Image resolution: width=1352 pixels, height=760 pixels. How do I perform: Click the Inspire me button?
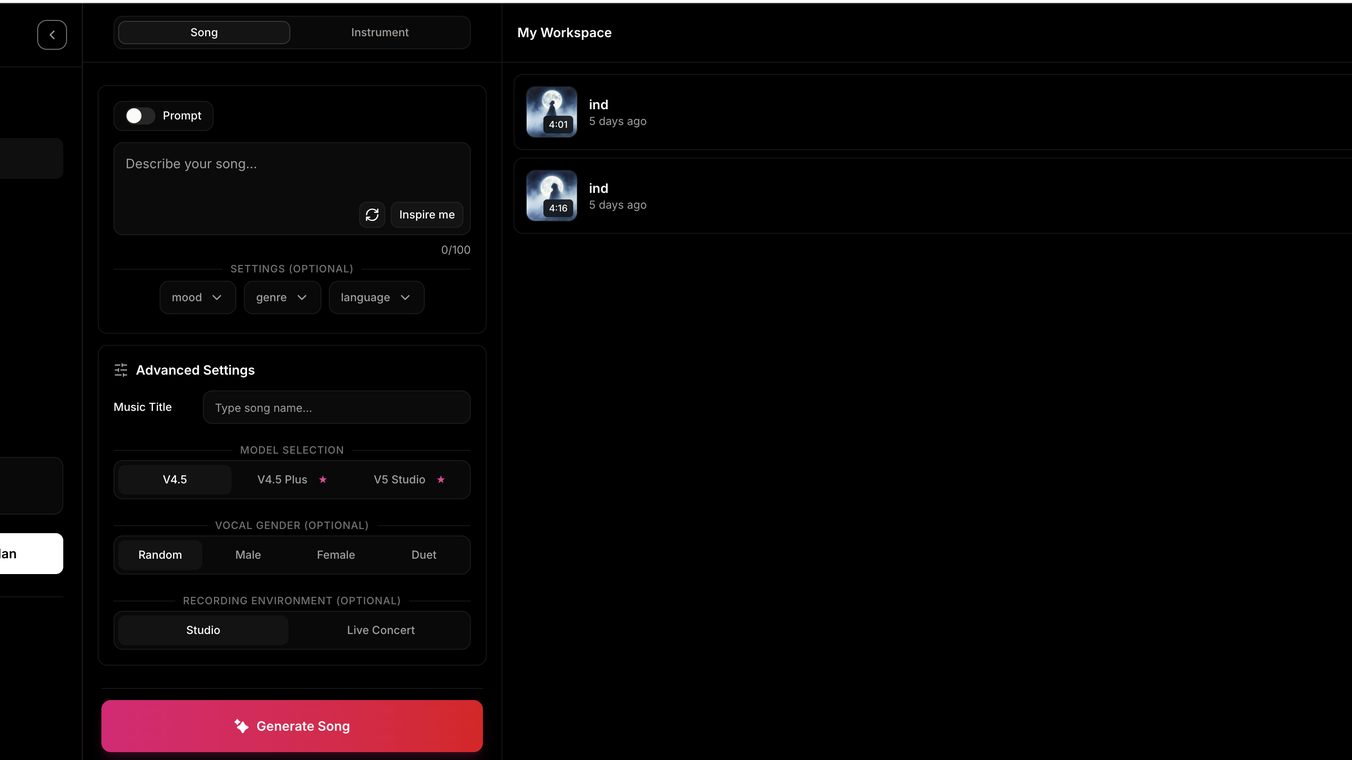427,214
